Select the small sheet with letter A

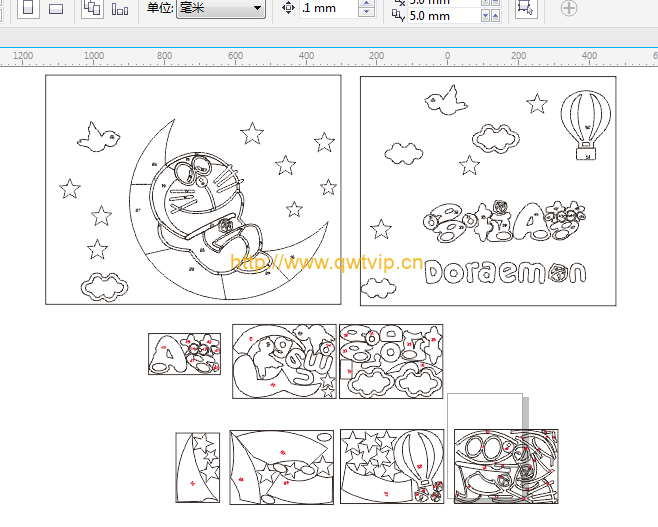click(184, 354)
